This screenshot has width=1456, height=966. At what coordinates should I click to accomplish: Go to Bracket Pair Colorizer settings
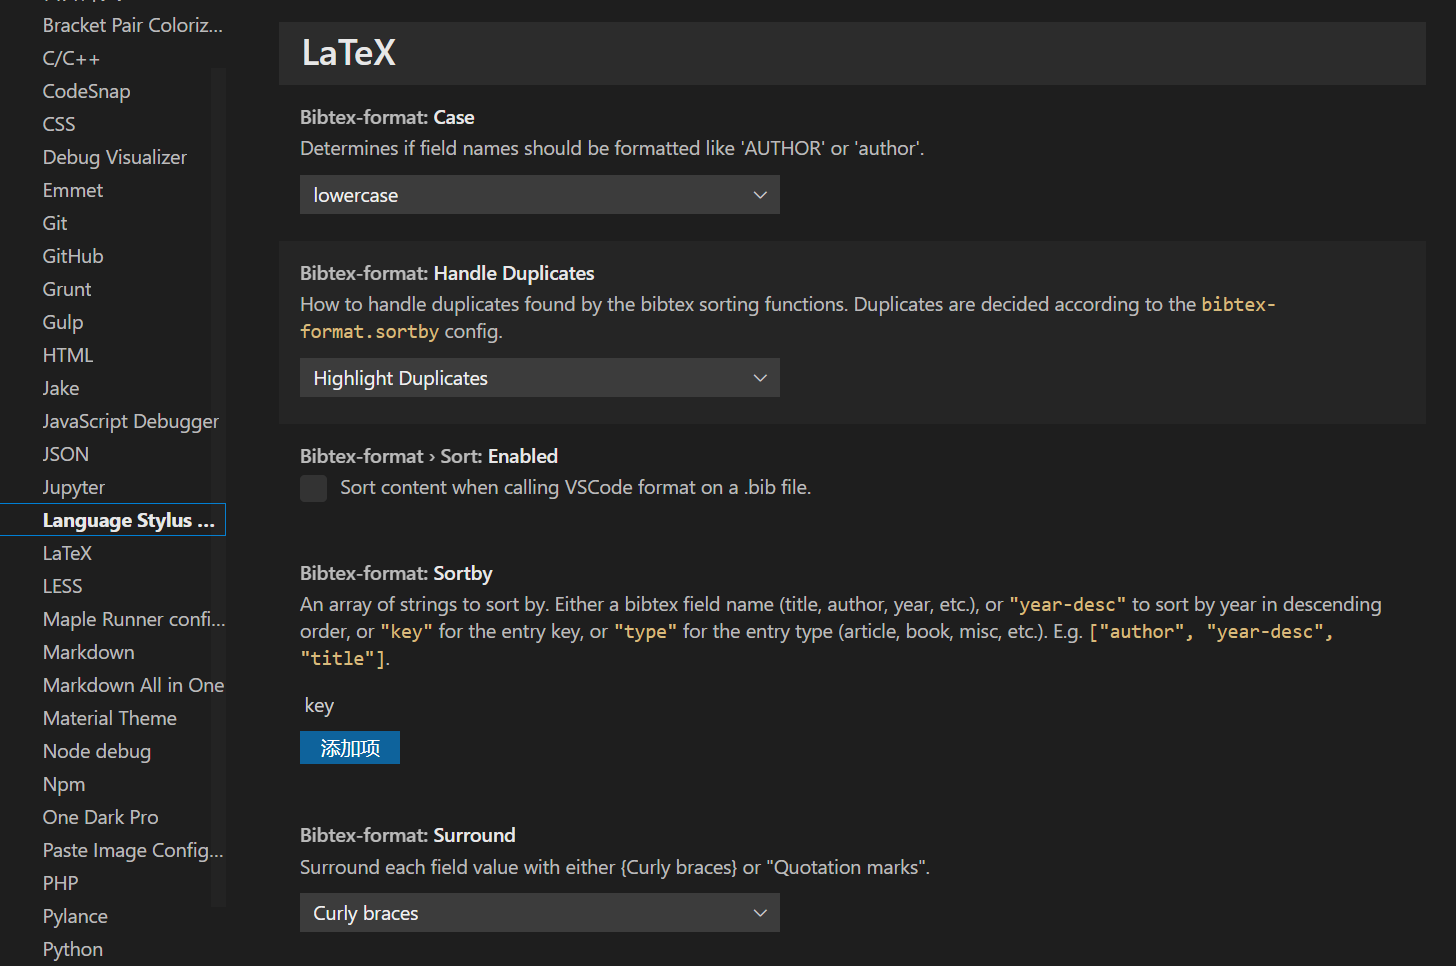point(133,25)
